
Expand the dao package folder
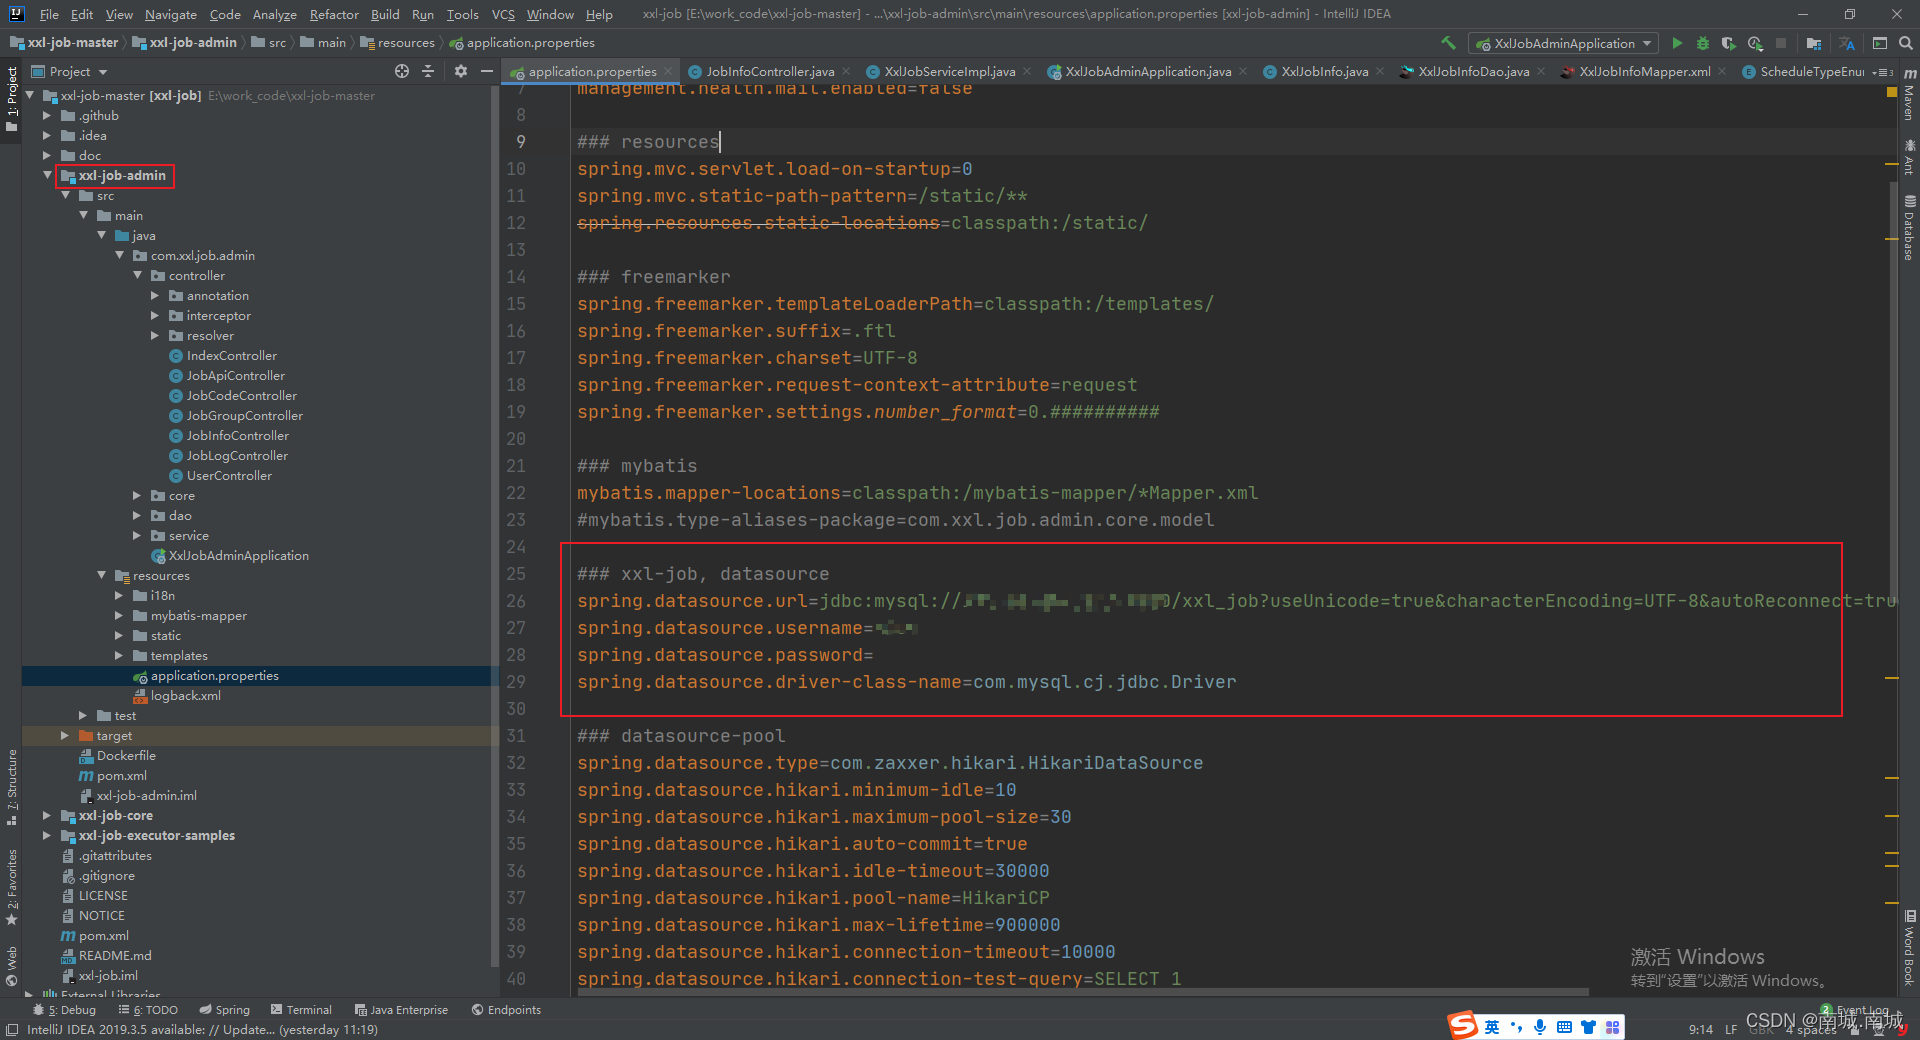point(137,515)
